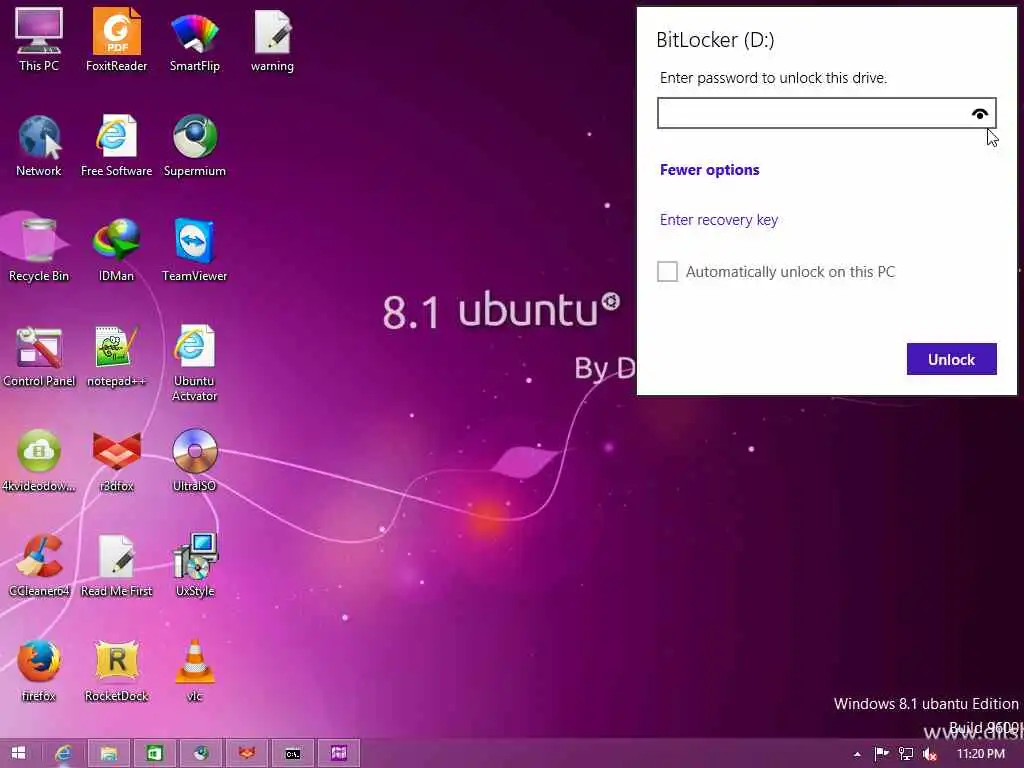Screen dimensions: 1024x768
Task: Open Internet Explorer from the taskbar
Action: [63, 754]
